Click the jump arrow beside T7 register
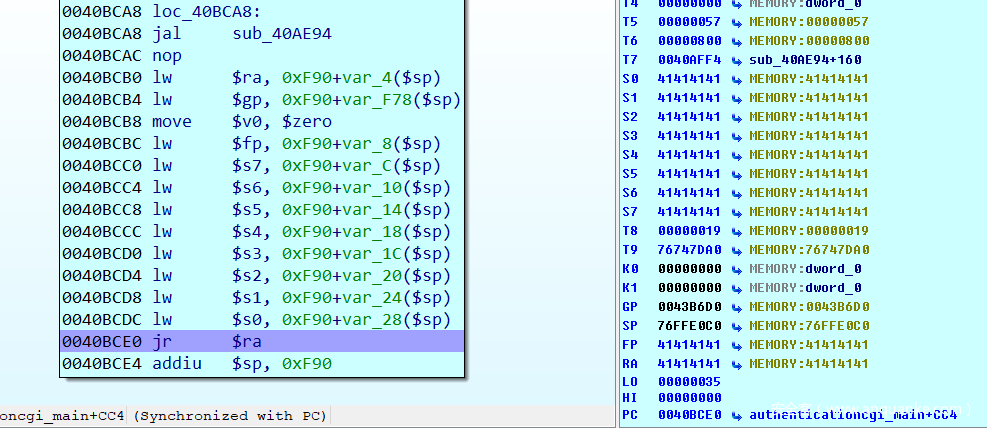Image resolution: width=987 pixels, height=428 pixels. click(737, 59)
